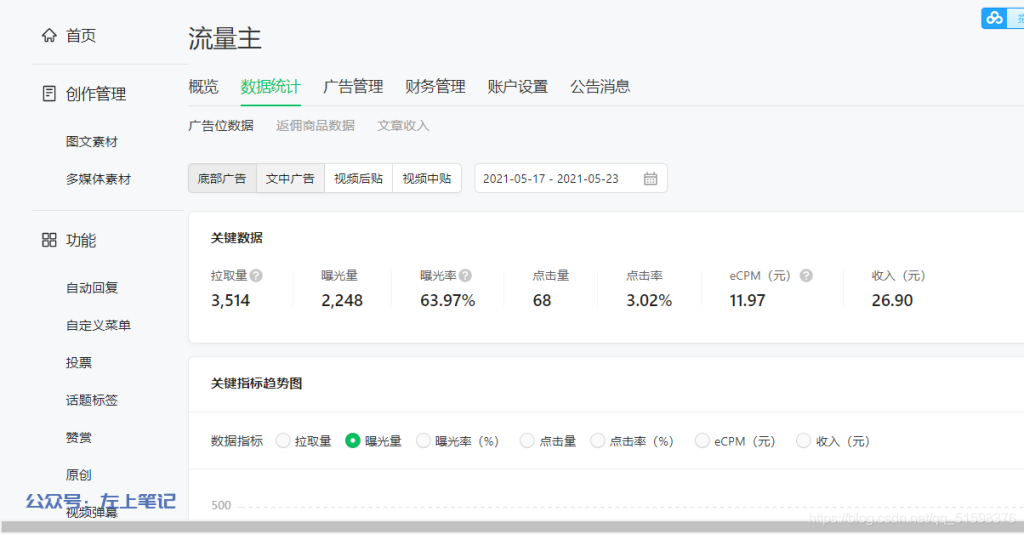Select the 广告位数据 sub-tab
This screenshot has width=1024, height=534.
point(221,125)
